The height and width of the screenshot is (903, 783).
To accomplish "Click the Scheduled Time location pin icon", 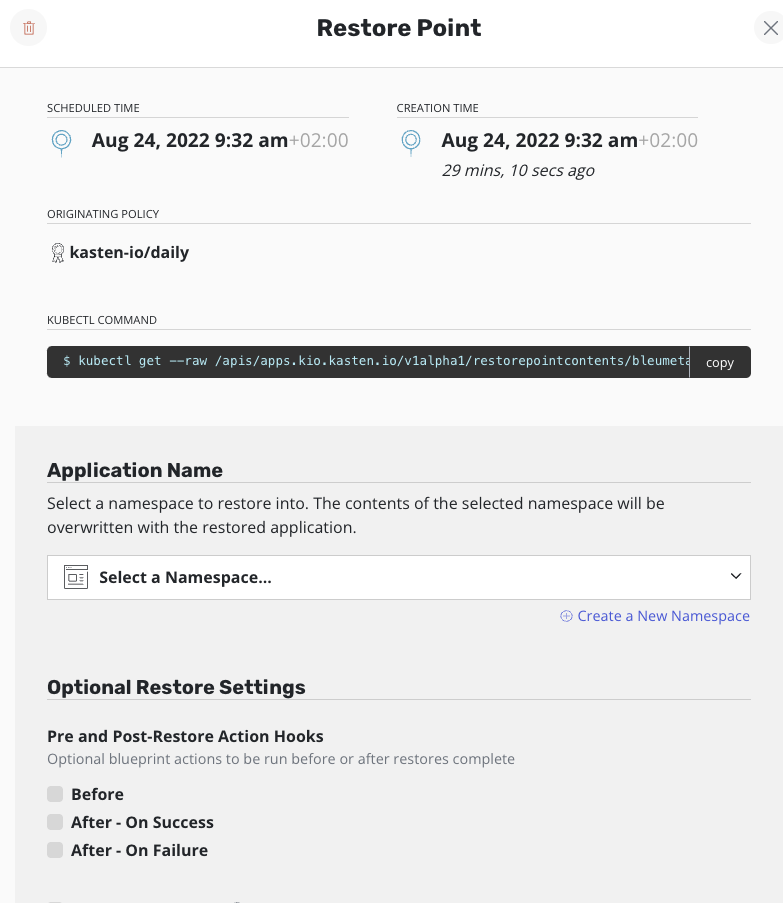I will [61, 142].
